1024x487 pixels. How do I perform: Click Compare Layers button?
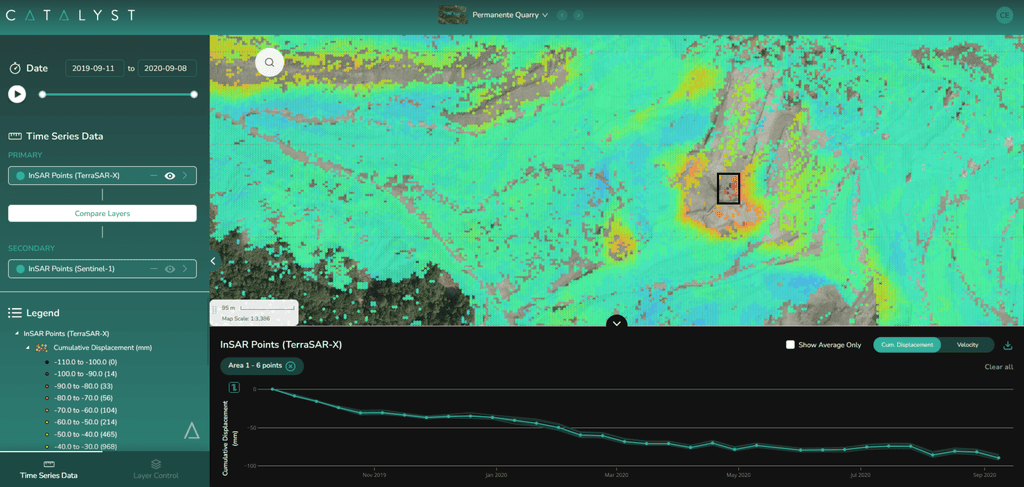pos(103,213)
